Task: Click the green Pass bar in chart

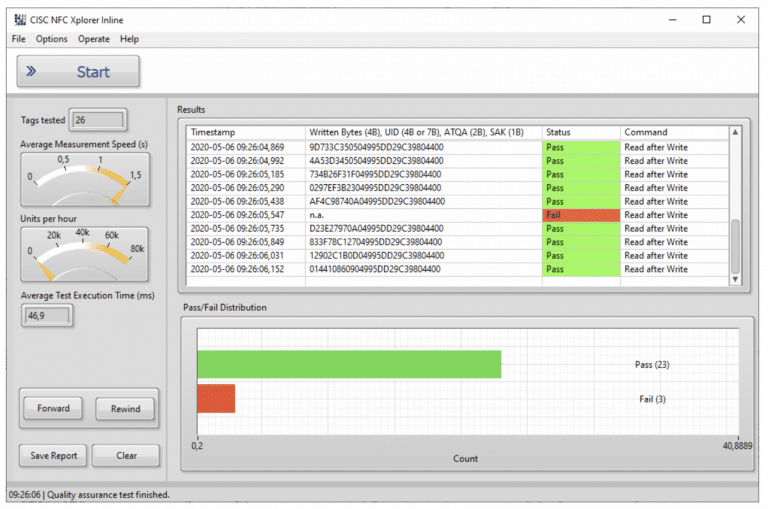Action: click(x=348, y=364)
